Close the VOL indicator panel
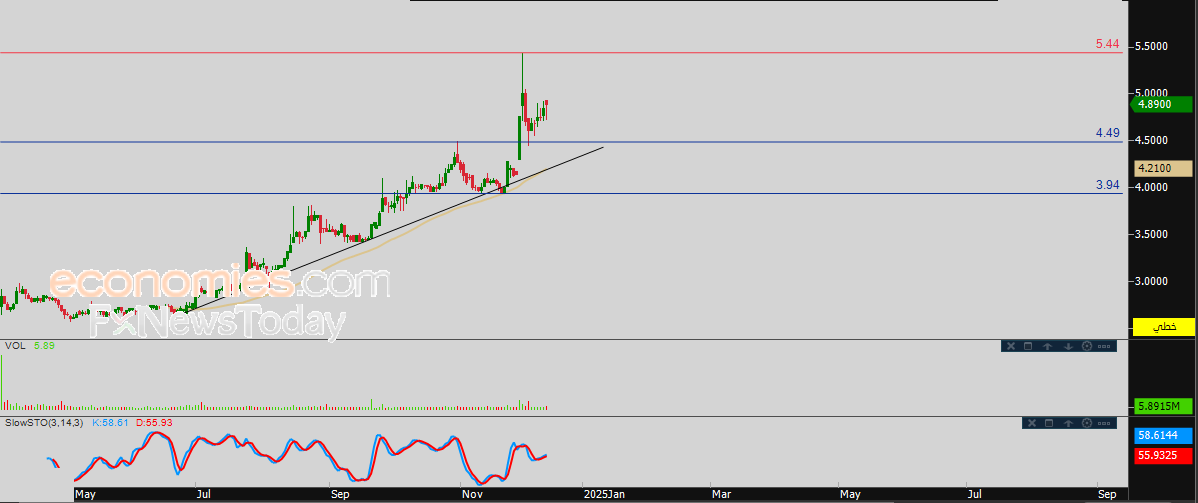This screenshot has height=503, width=1198. [x=1010, y=346]
